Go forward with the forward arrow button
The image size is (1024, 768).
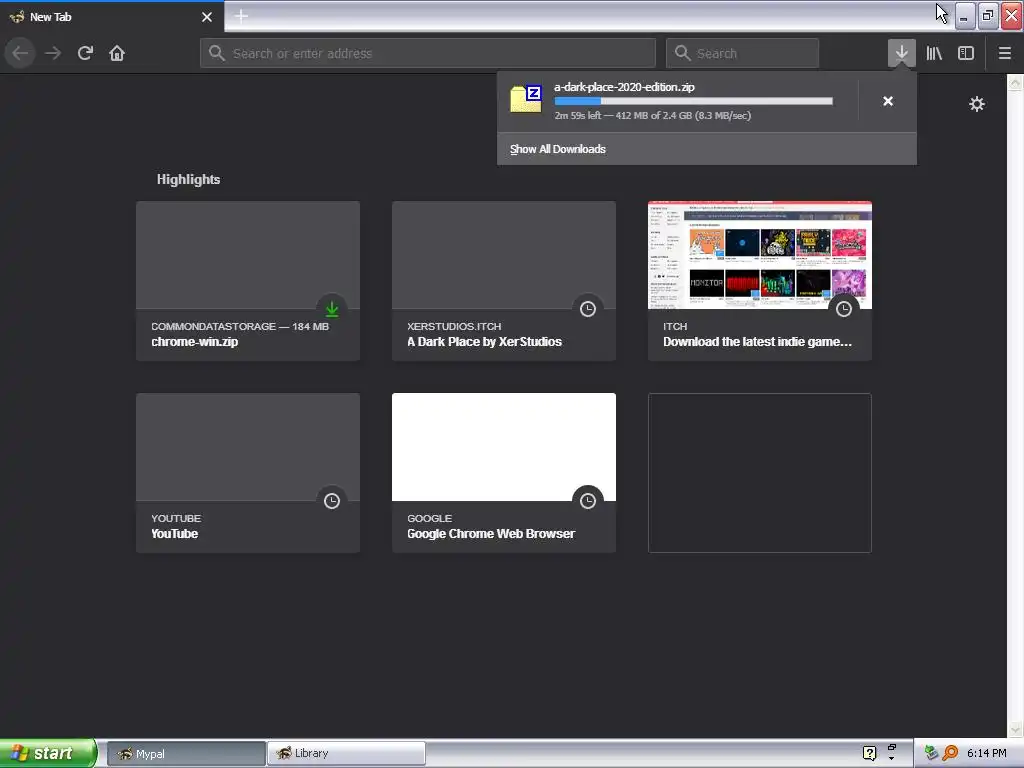53,53
